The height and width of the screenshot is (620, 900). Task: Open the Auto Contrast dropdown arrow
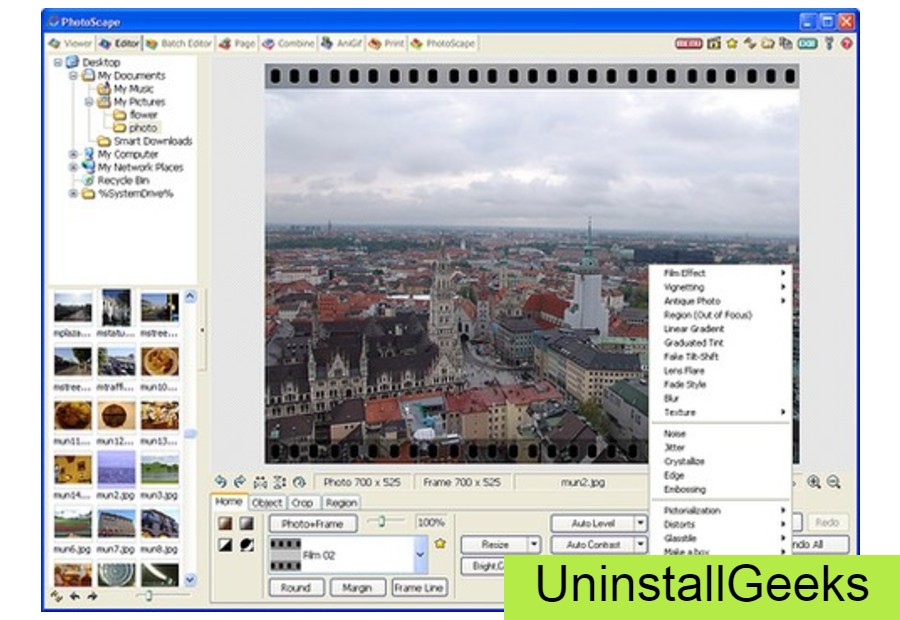[641, 544]
